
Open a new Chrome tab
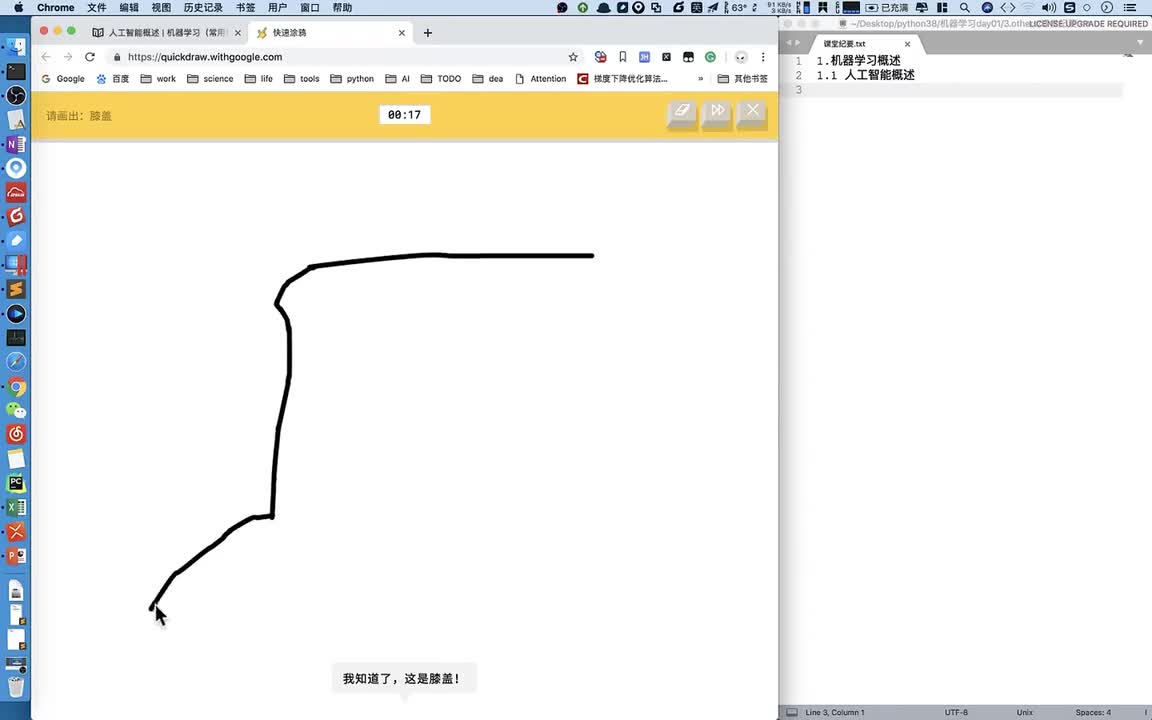click(x=428, y=33)
